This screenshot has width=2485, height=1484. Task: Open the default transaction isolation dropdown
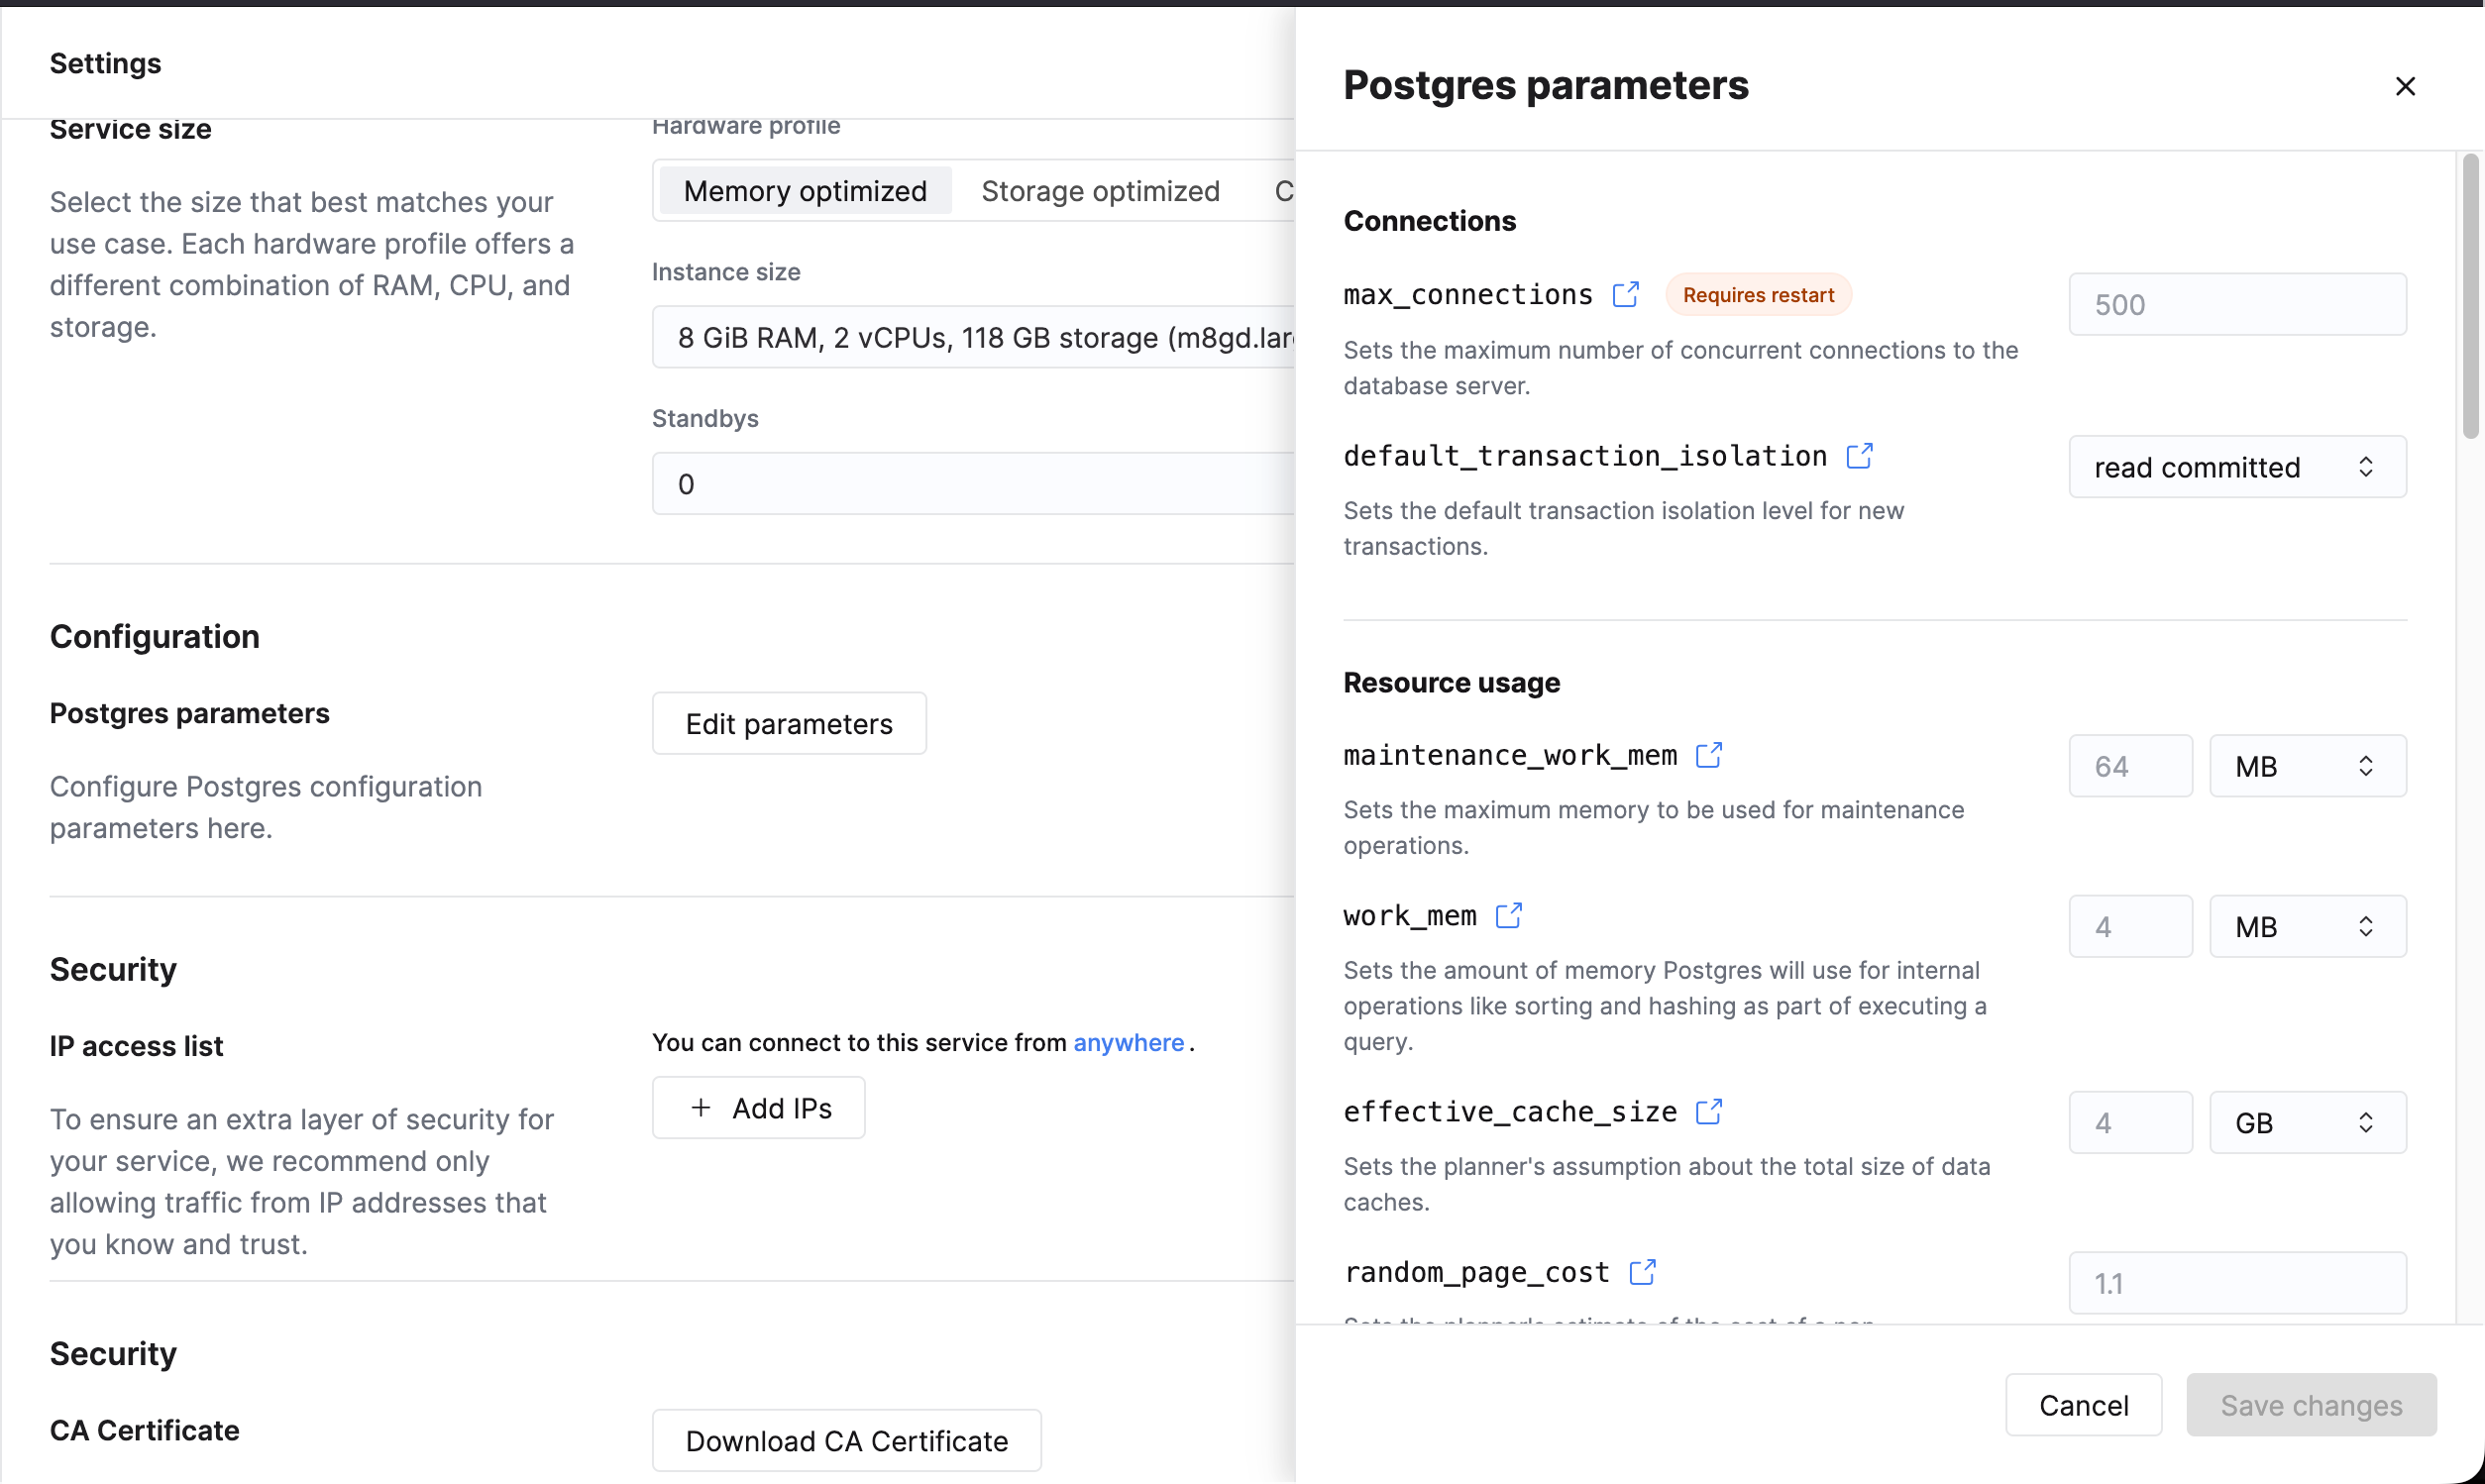pos(2237,466)
